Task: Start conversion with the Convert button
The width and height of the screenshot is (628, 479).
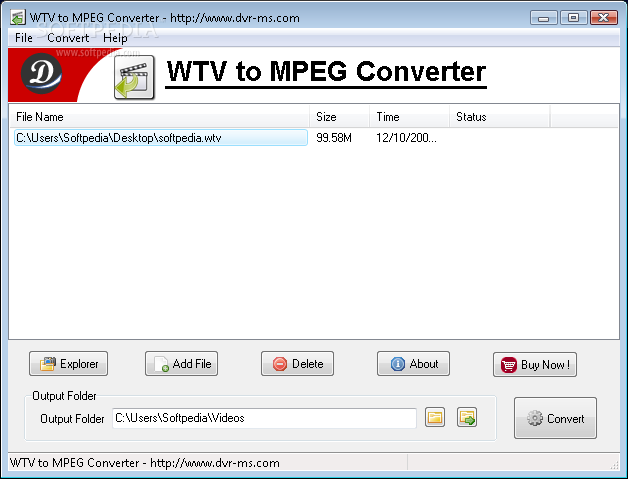Action: 556,418
